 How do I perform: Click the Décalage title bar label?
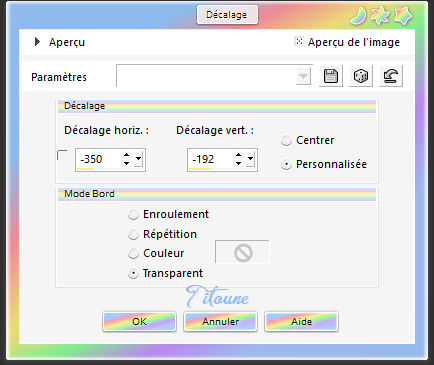[x=227, y=15]
